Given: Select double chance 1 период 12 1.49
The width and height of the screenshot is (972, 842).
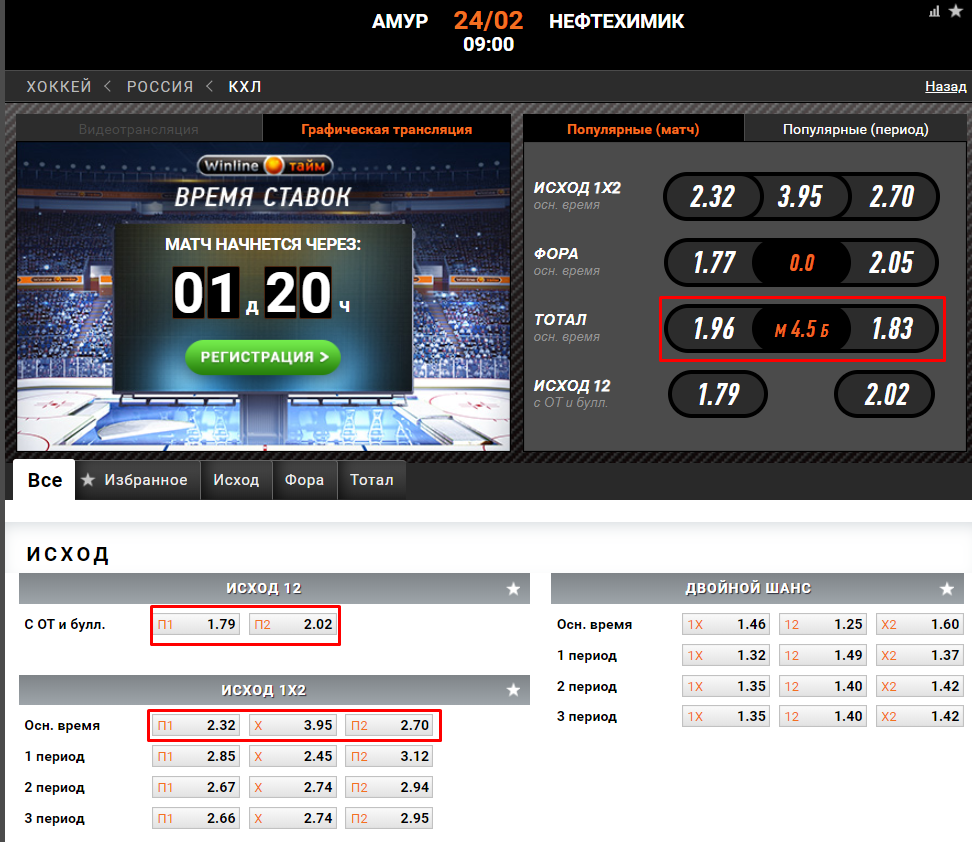Looking at the screenshot, I should (x=823, y=655).
